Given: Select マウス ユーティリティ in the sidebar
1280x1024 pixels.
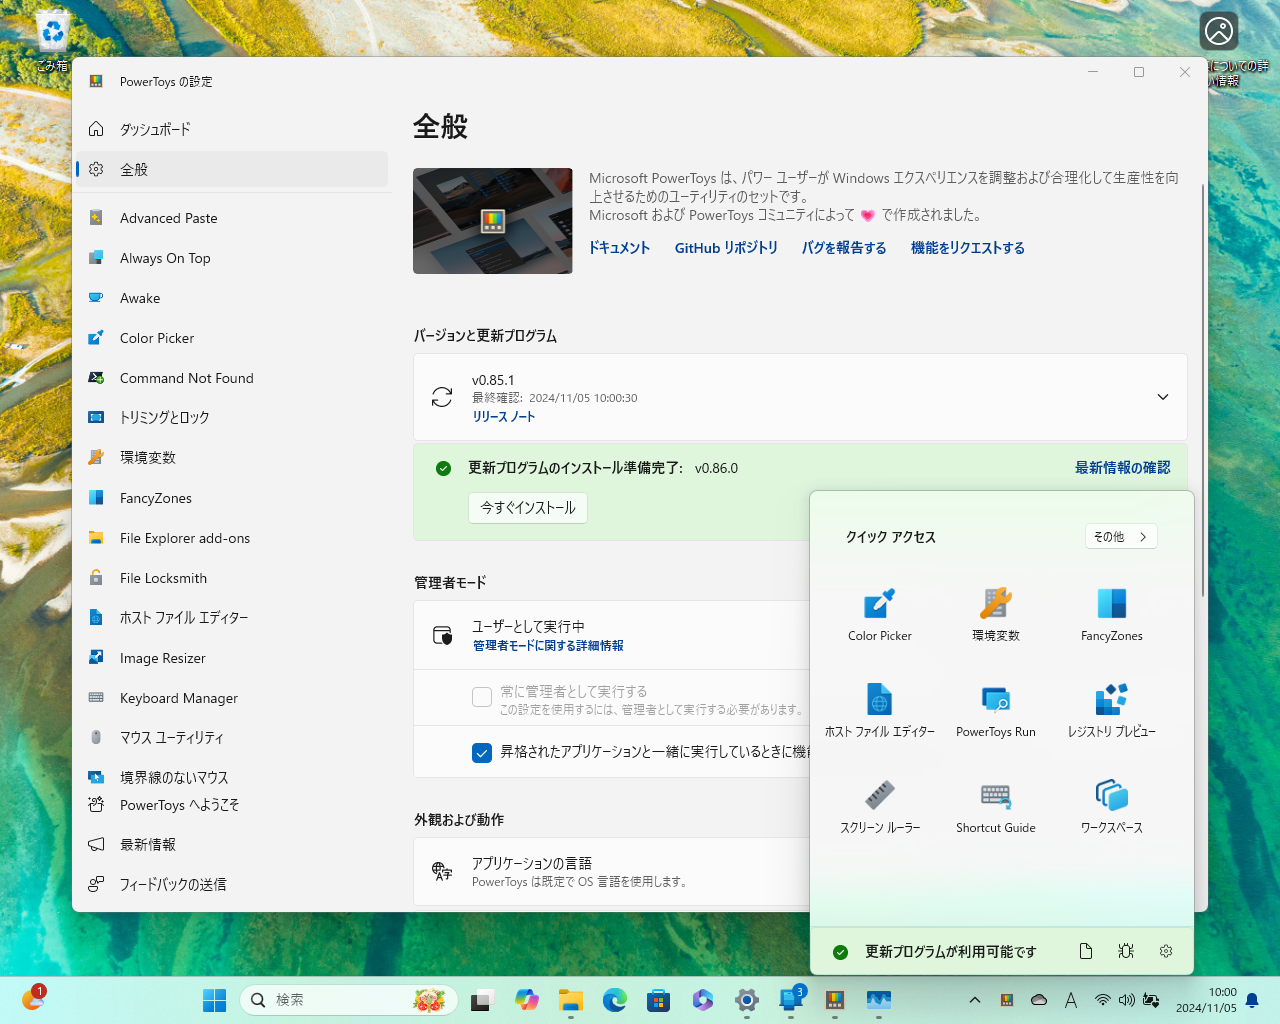Looking at the screenshot, I should (232, 738).
